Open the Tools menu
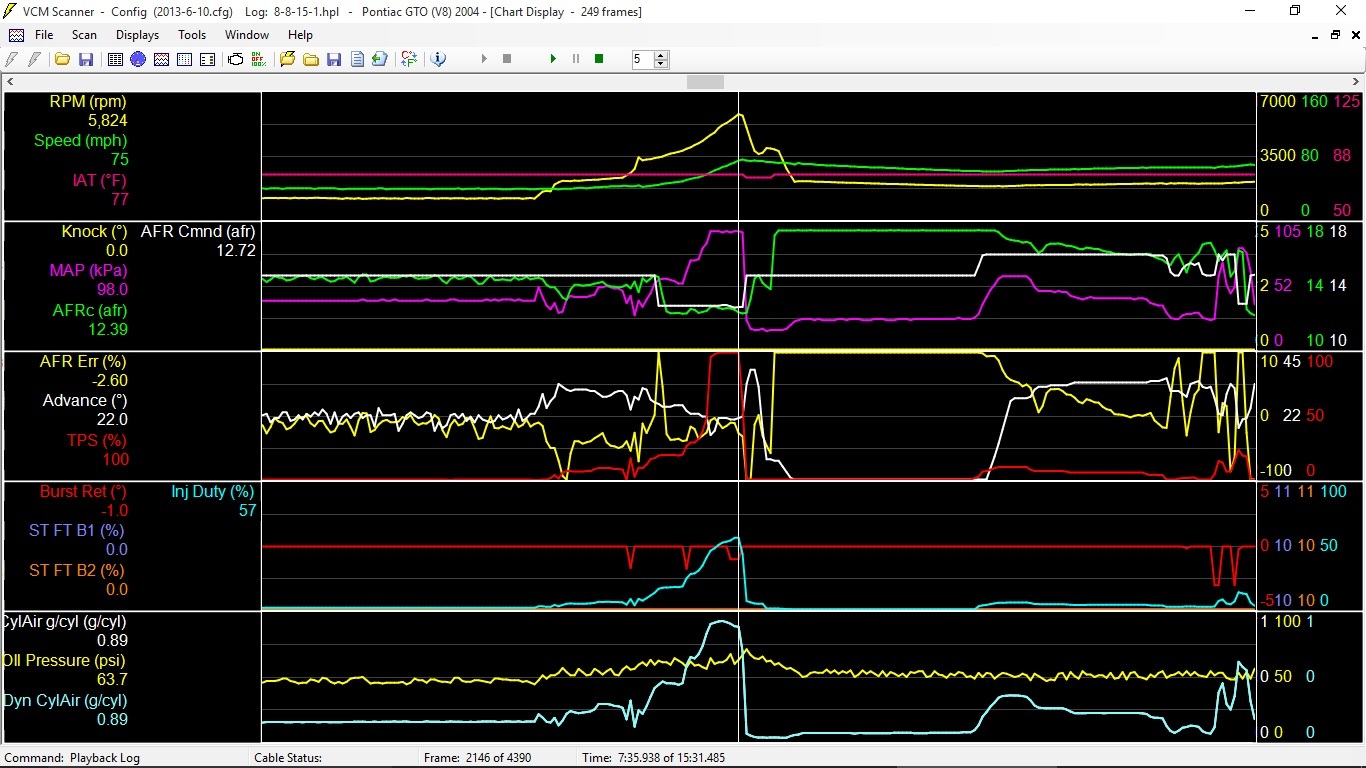The height and width of the screenshot is (768, 1366). (x=192, y=35)
